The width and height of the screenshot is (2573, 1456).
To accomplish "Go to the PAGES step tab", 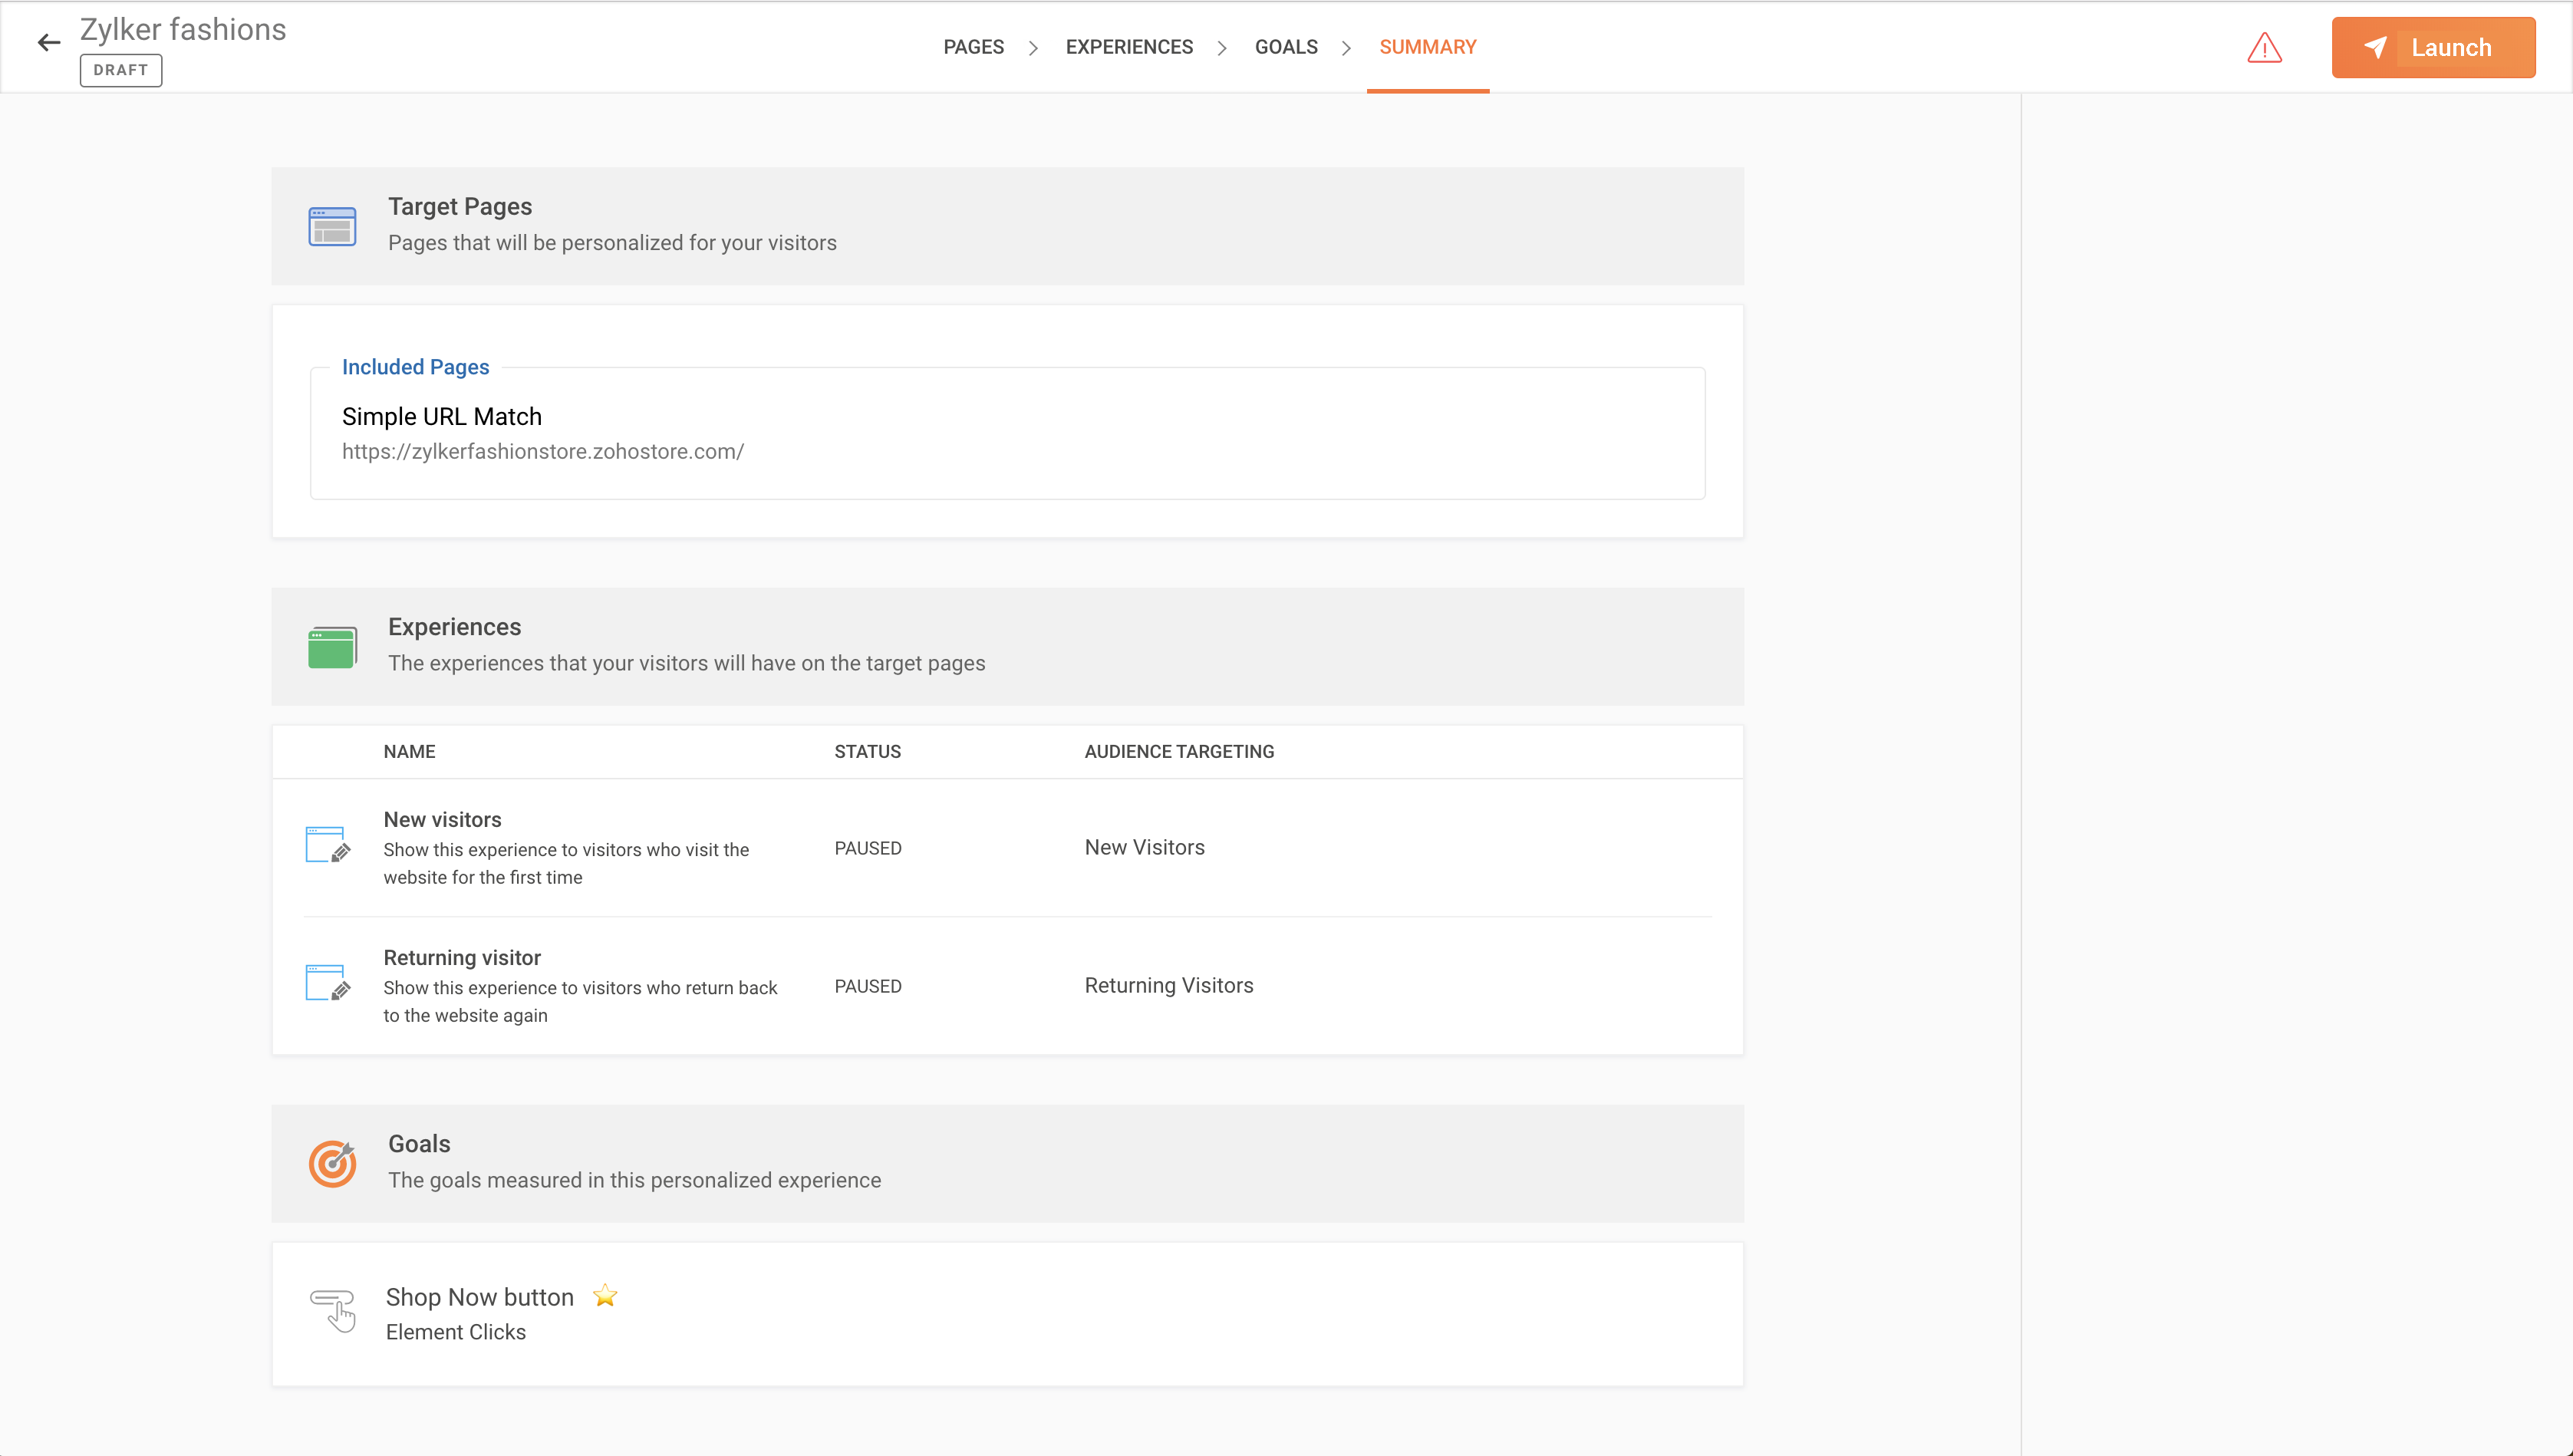I will [973, 47].
